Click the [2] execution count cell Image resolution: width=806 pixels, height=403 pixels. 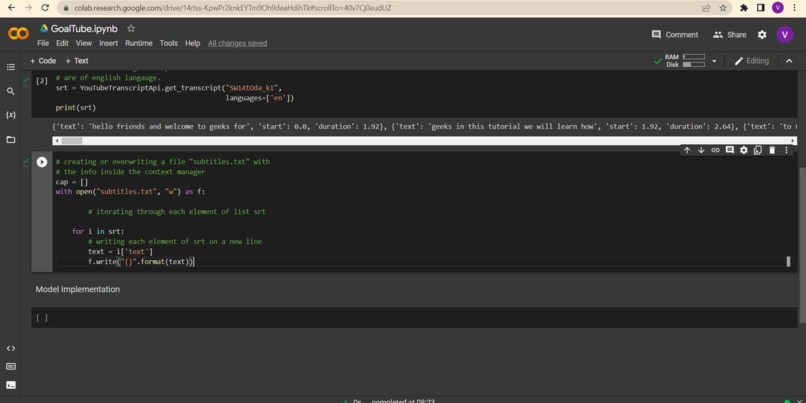[42, 81]
